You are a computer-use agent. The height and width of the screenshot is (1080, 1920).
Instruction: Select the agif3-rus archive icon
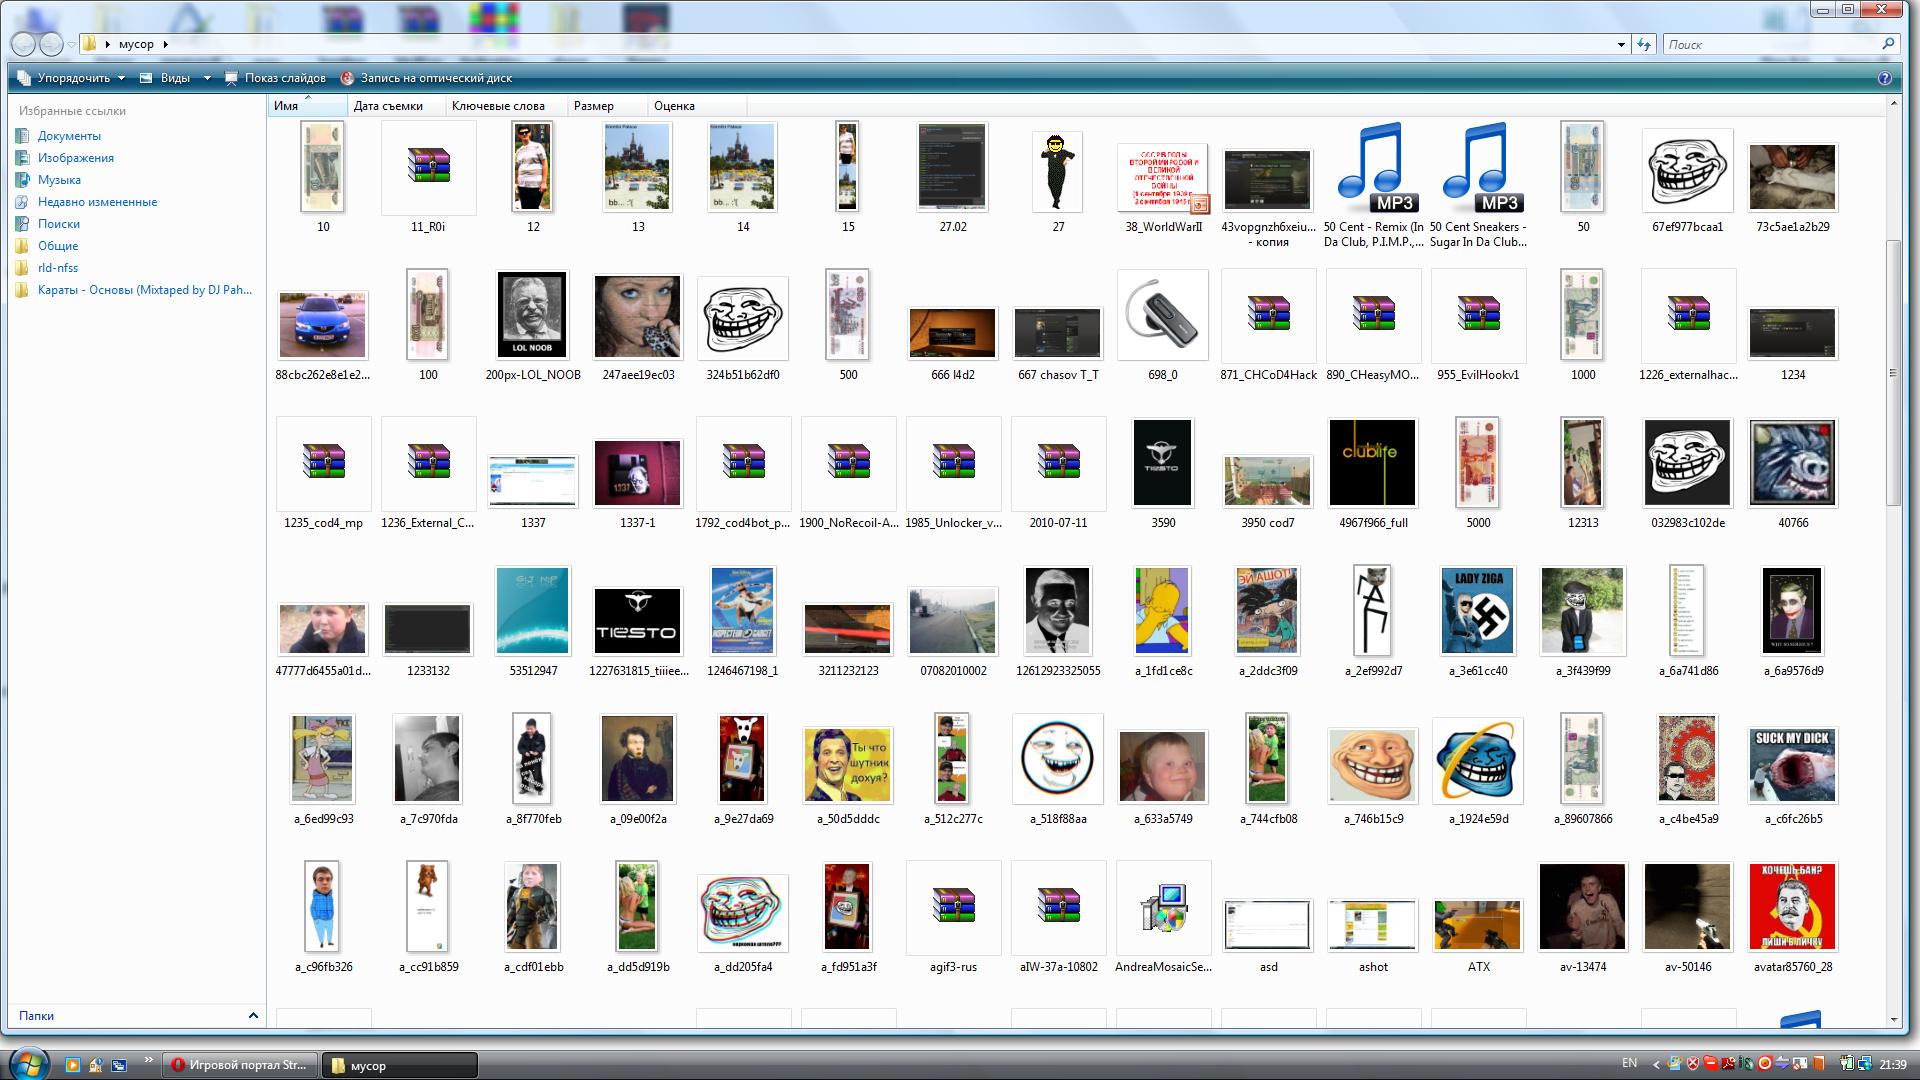pos(953,906)
